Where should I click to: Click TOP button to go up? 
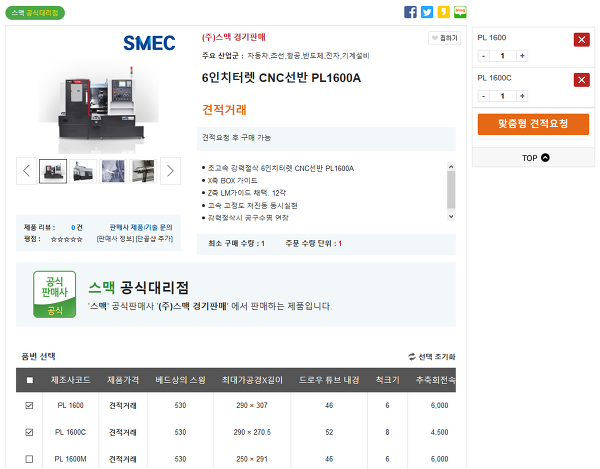(x=533, y=158)
